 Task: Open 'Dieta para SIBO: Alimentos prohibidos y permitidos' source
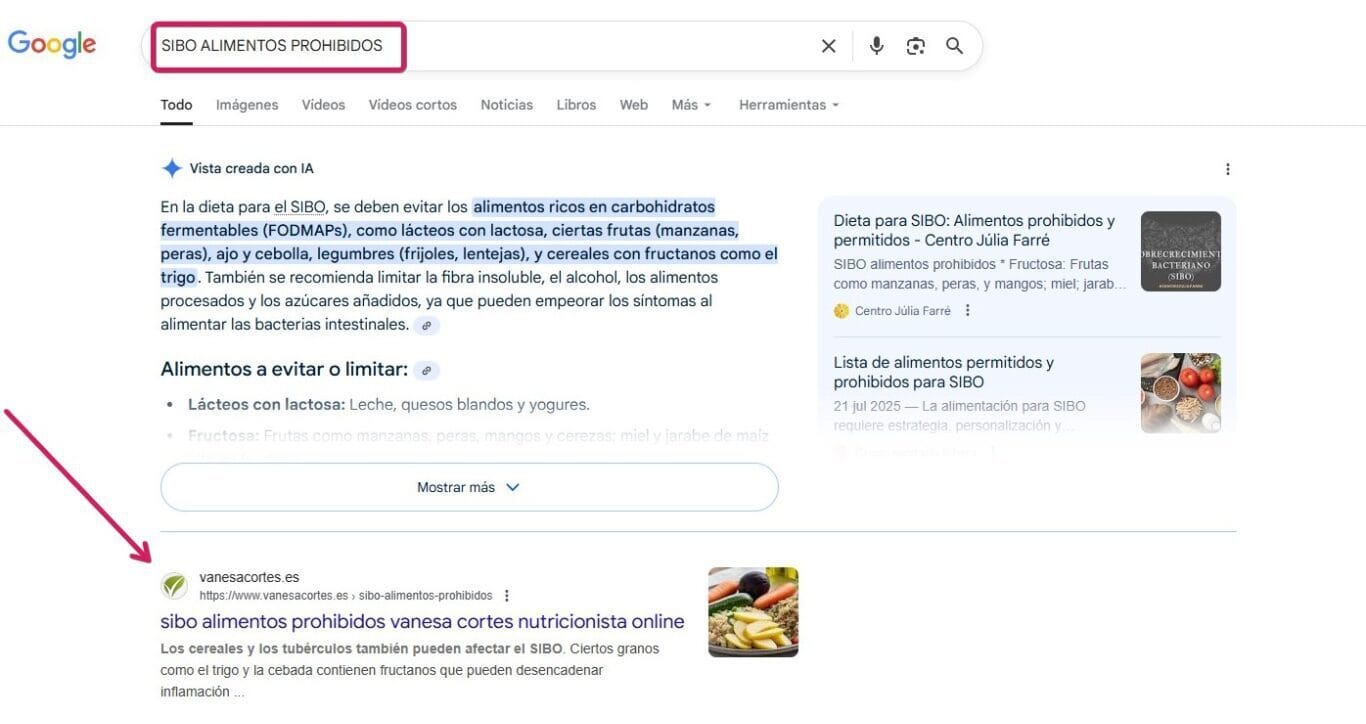[974, 231]
